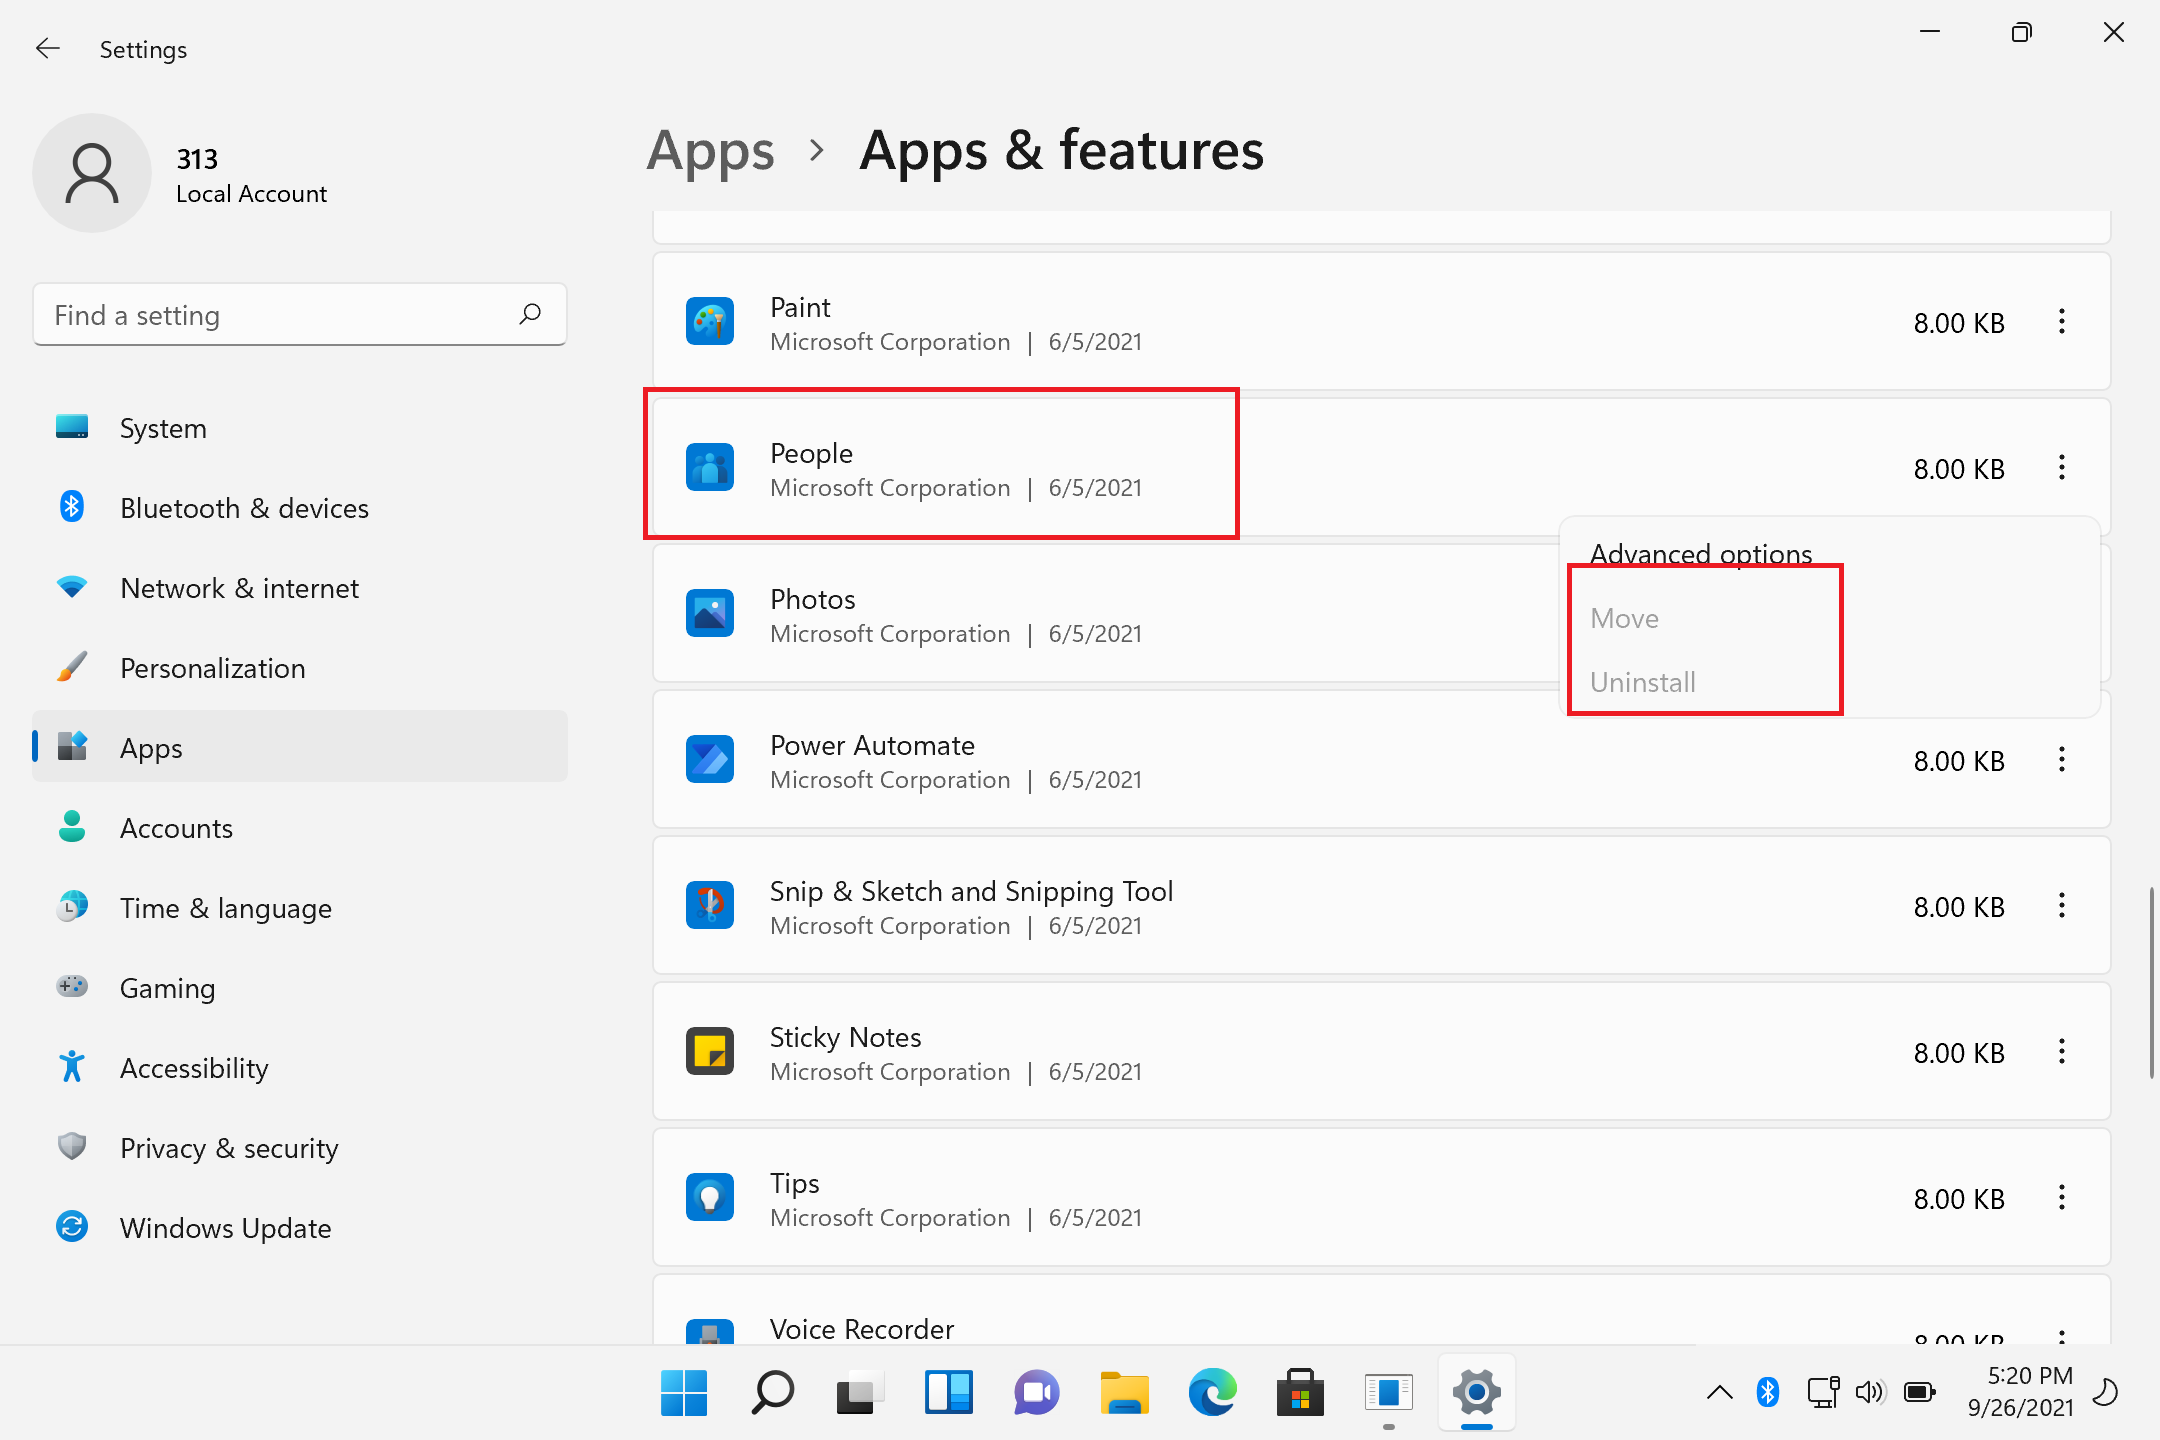Viewport: 2160px width, 1440px height.
Task: Click the 313 Local Account profile avatar
Action: tap(92, 173)
